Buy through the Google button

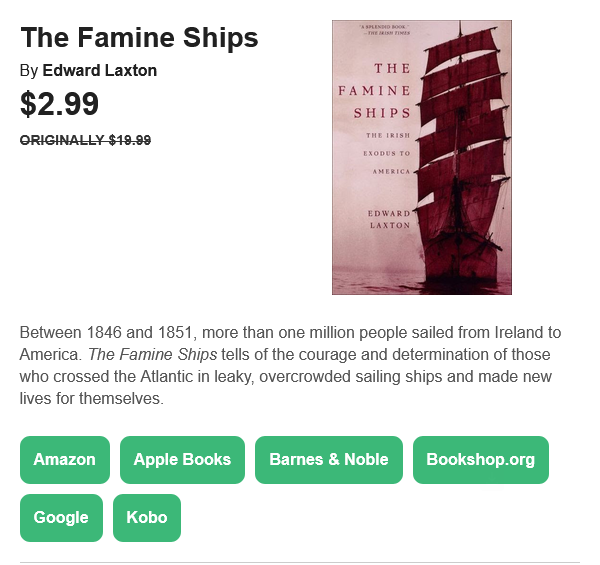click(x=61, y=518)
